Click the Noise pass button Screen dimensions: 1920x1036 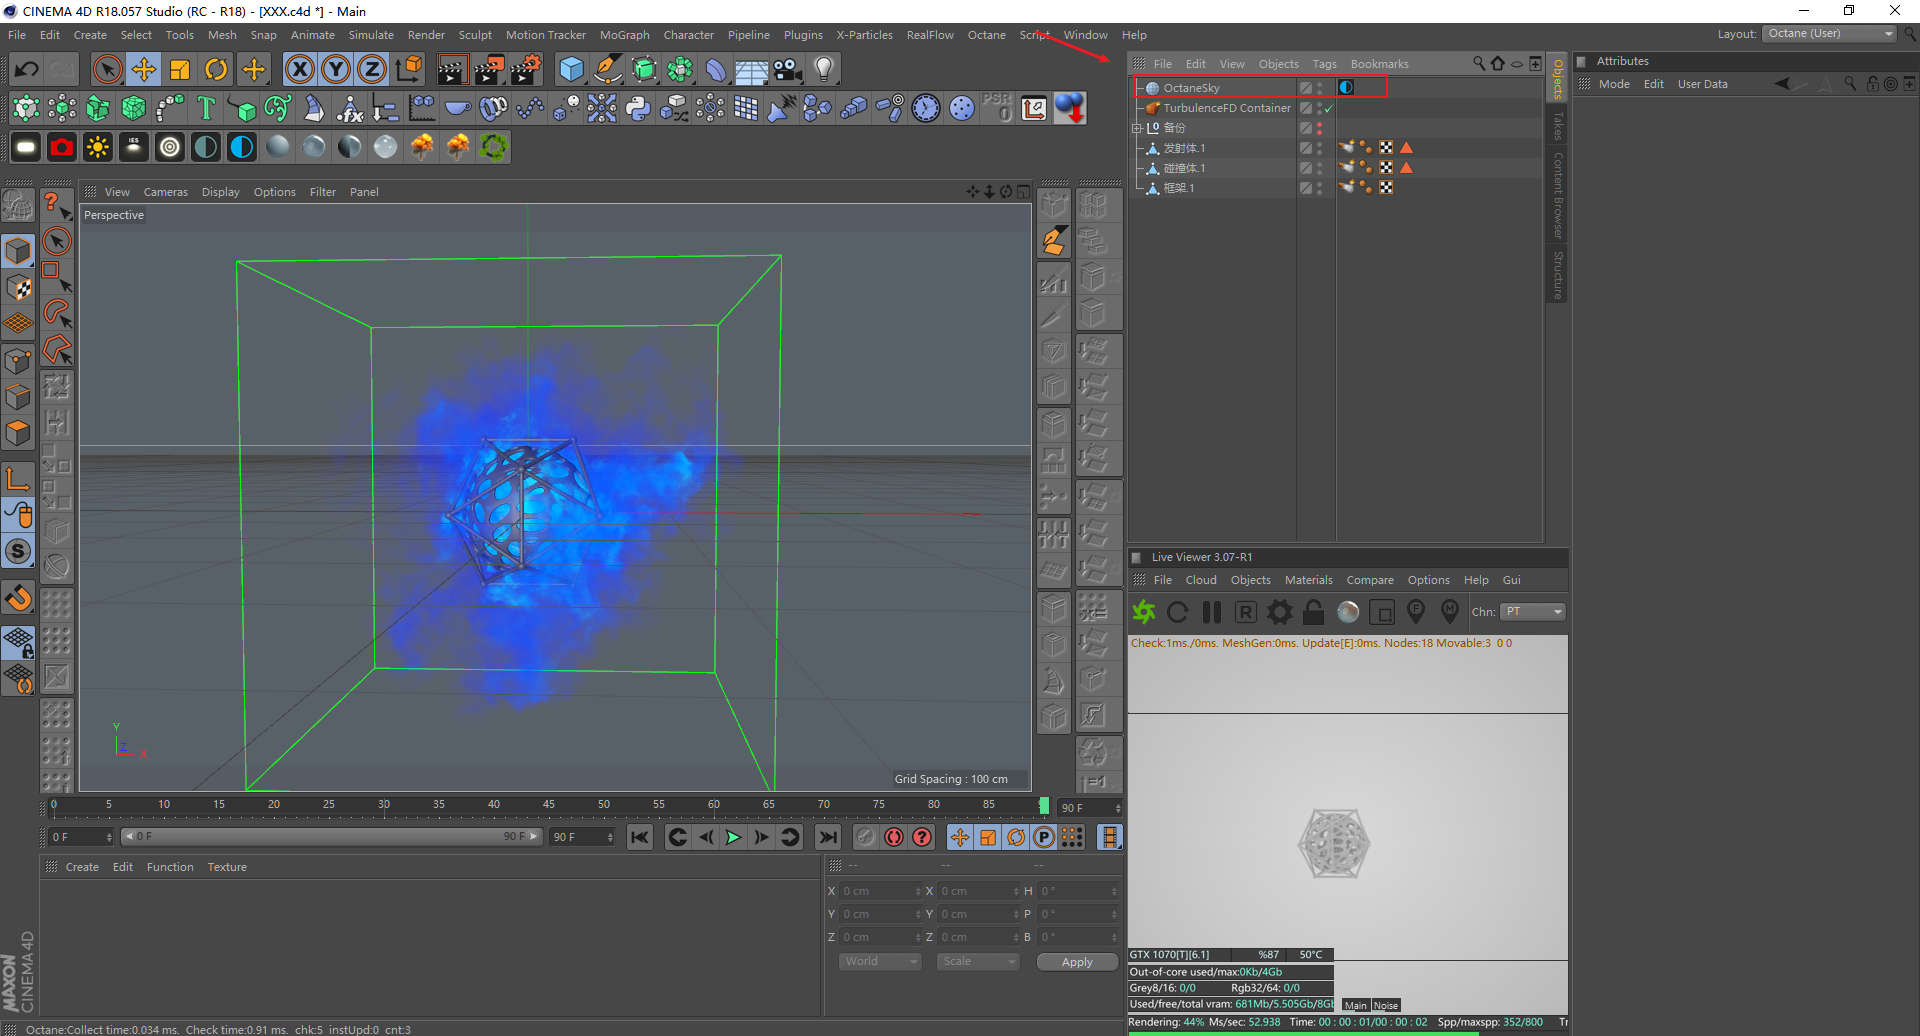tap(1385, 1005)
